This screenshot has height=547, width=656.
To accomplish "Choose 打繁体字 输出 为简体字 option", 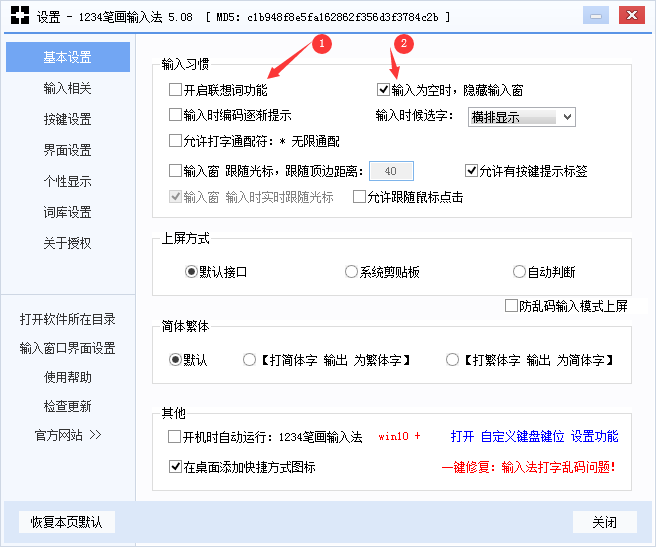I will point(452,360).
